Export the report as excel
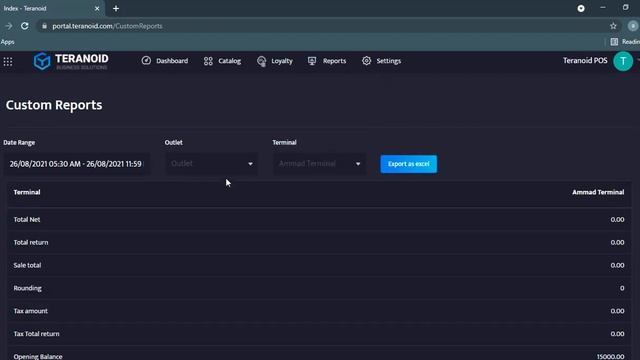The image size is (640, 360). [x=409, y=164]
